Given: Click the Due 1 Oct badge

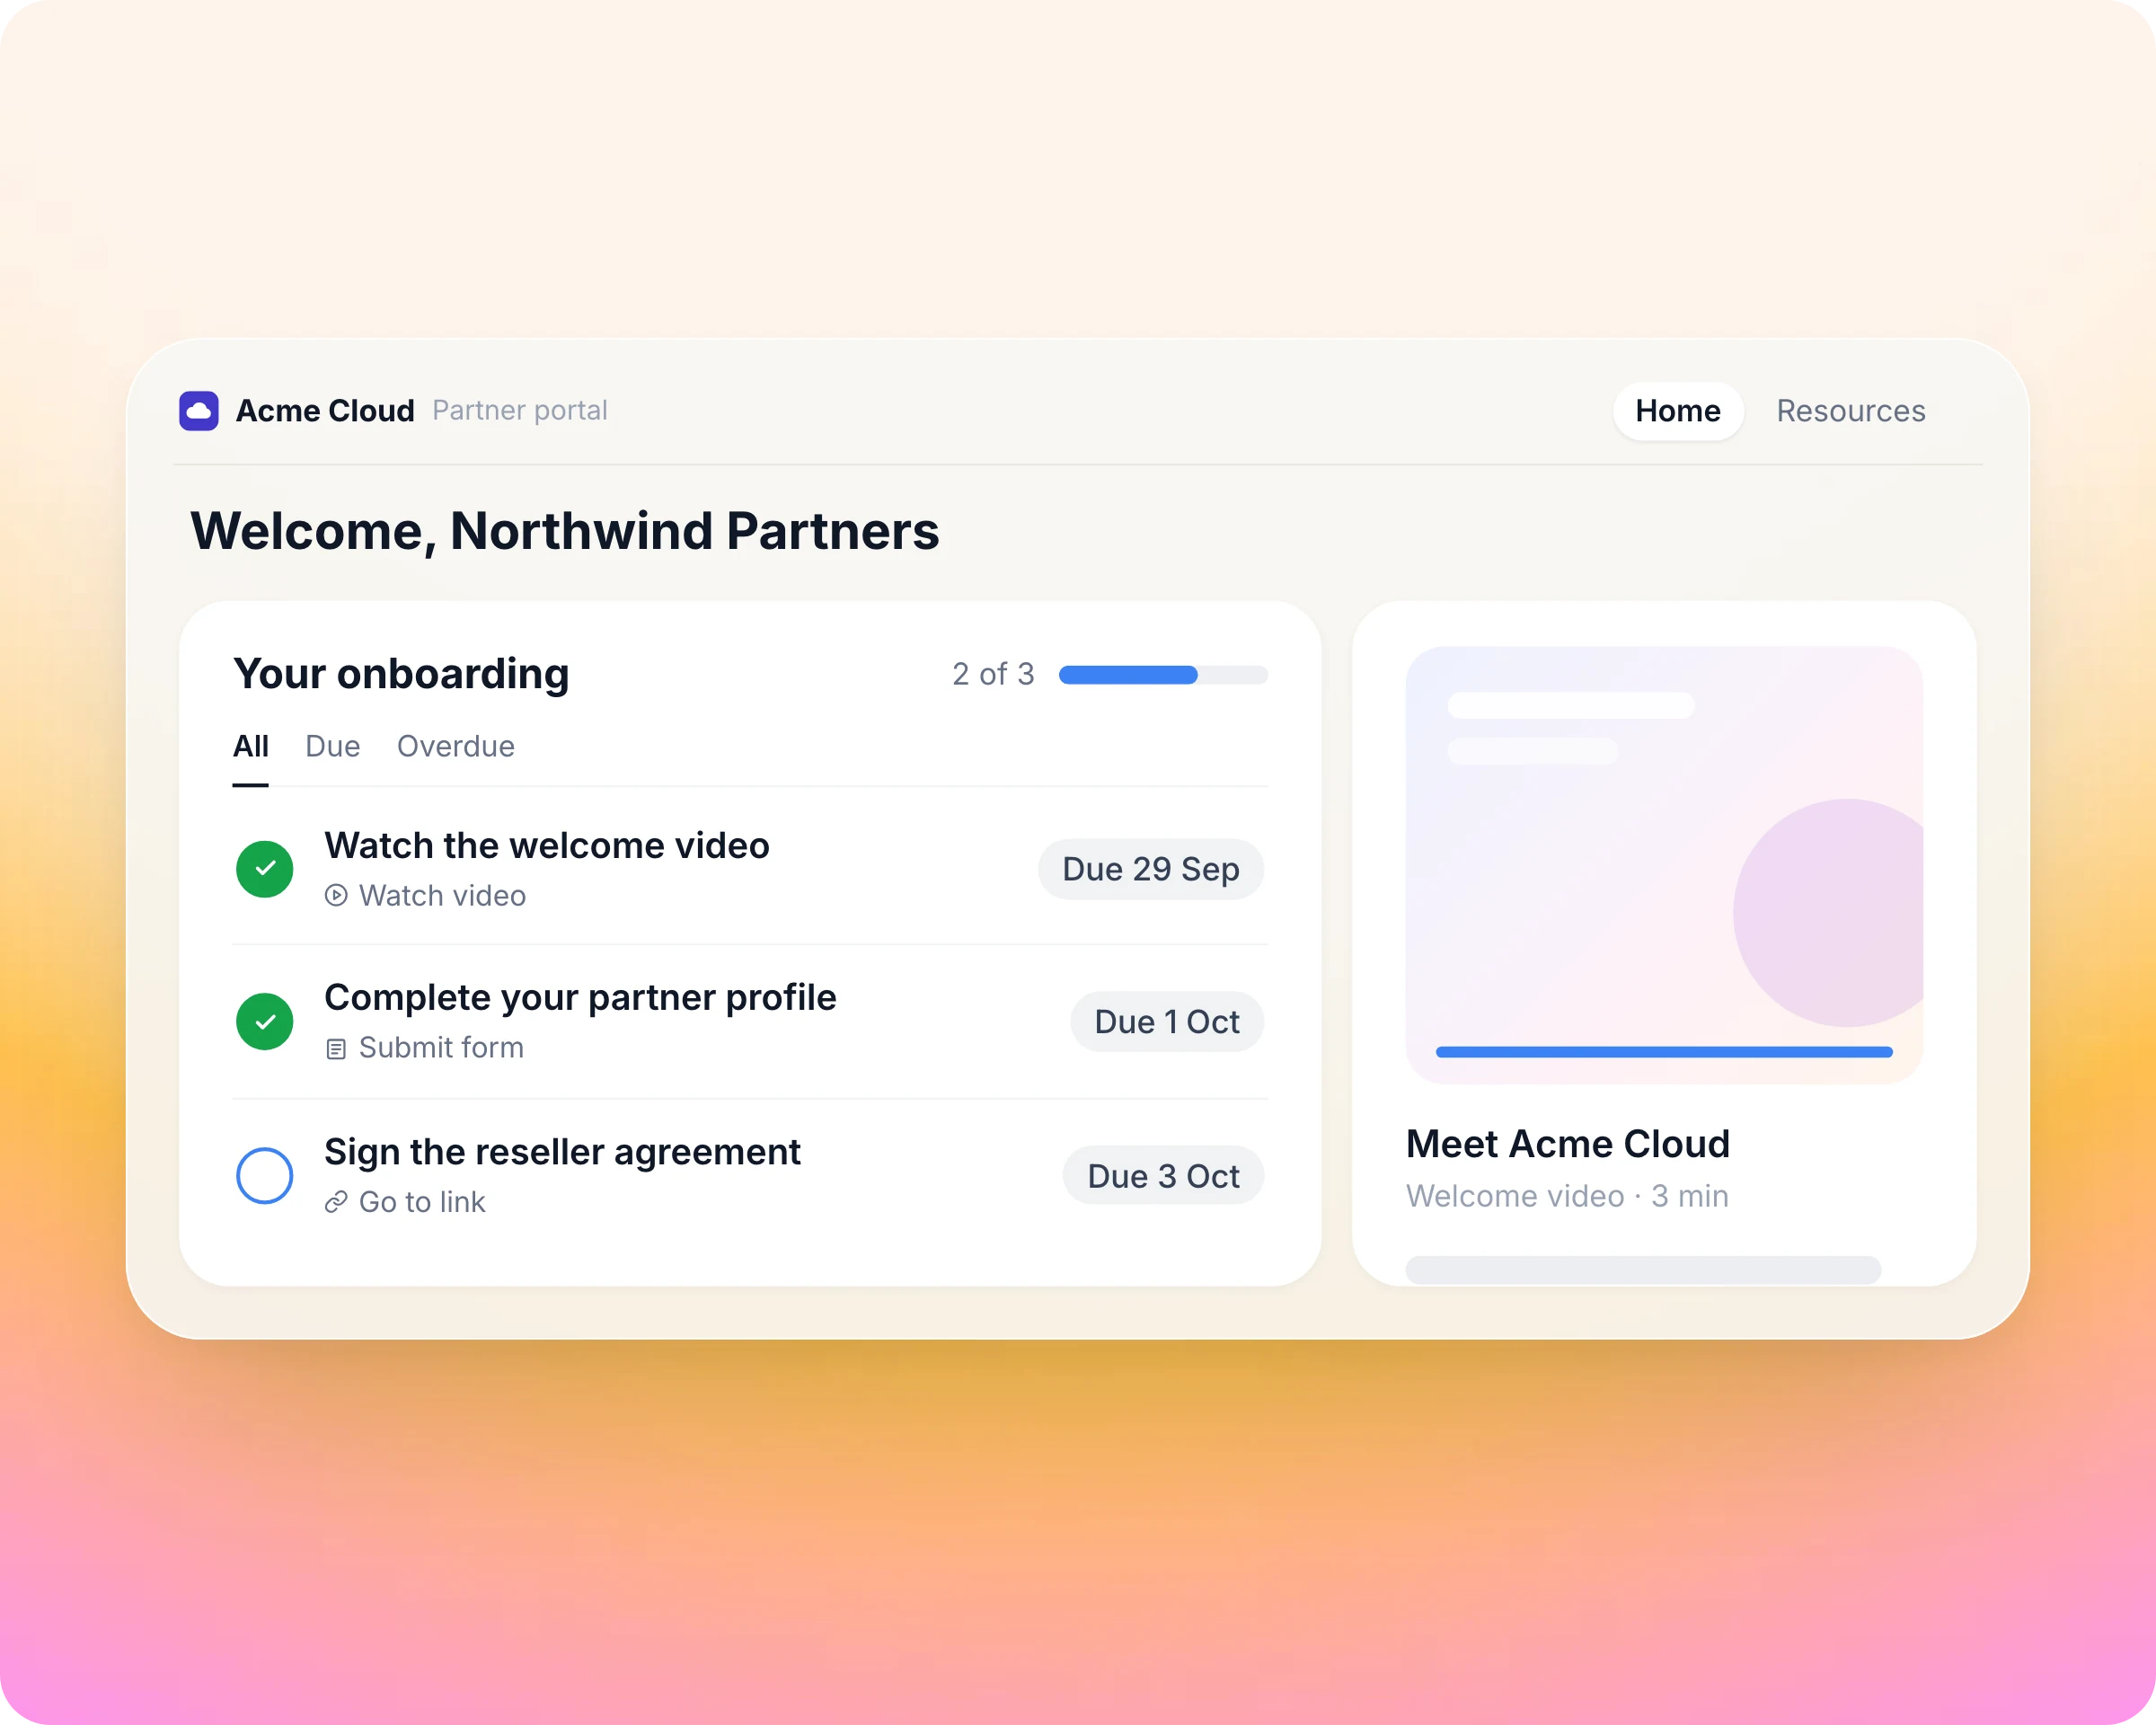Looking at the screenshot, I should tap(1167, 1021).
